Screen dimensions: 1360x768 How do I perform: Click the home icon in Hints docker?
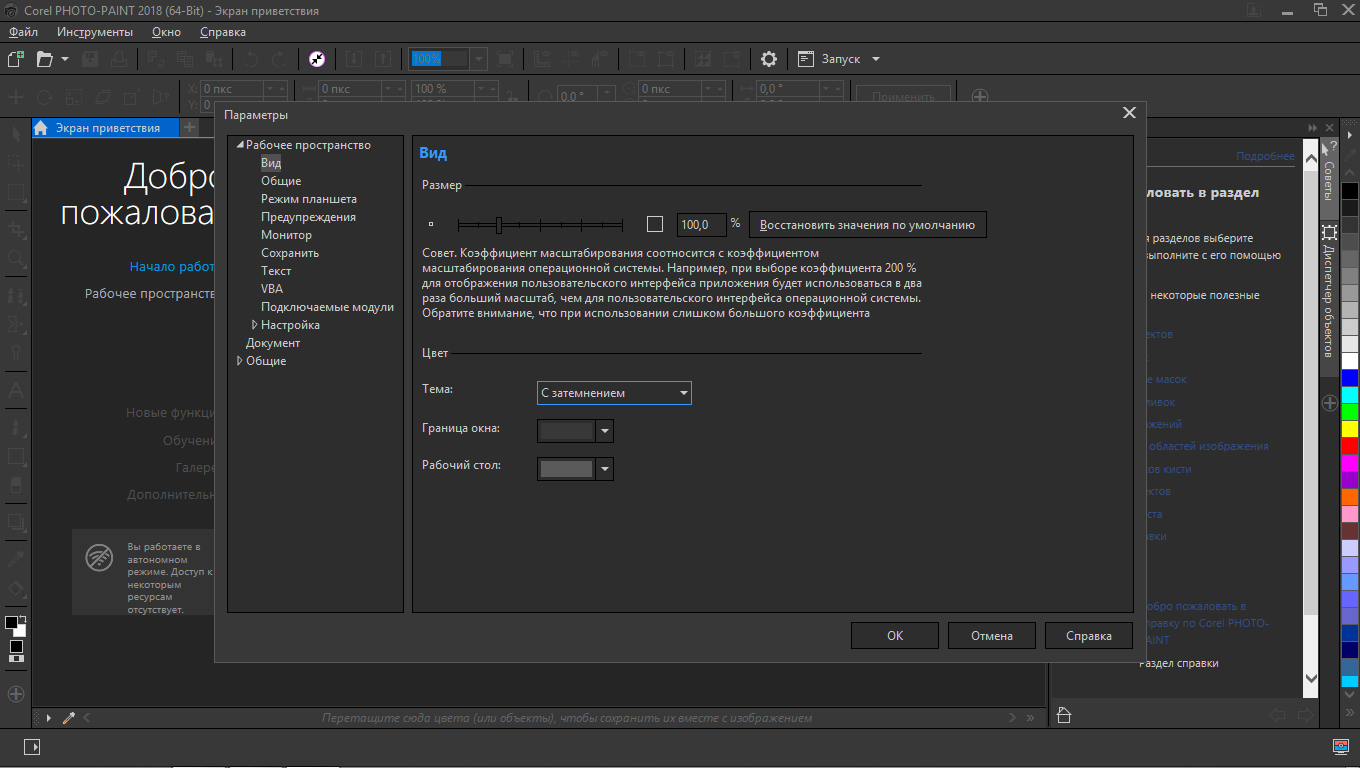tap(1064, 715)
